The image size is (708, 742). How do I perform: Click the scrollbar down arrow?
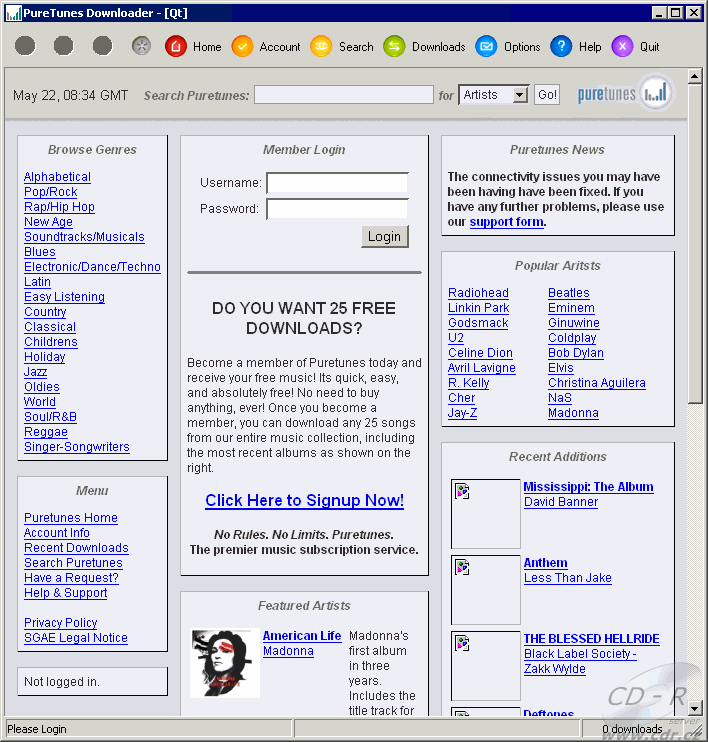(694, 708)
